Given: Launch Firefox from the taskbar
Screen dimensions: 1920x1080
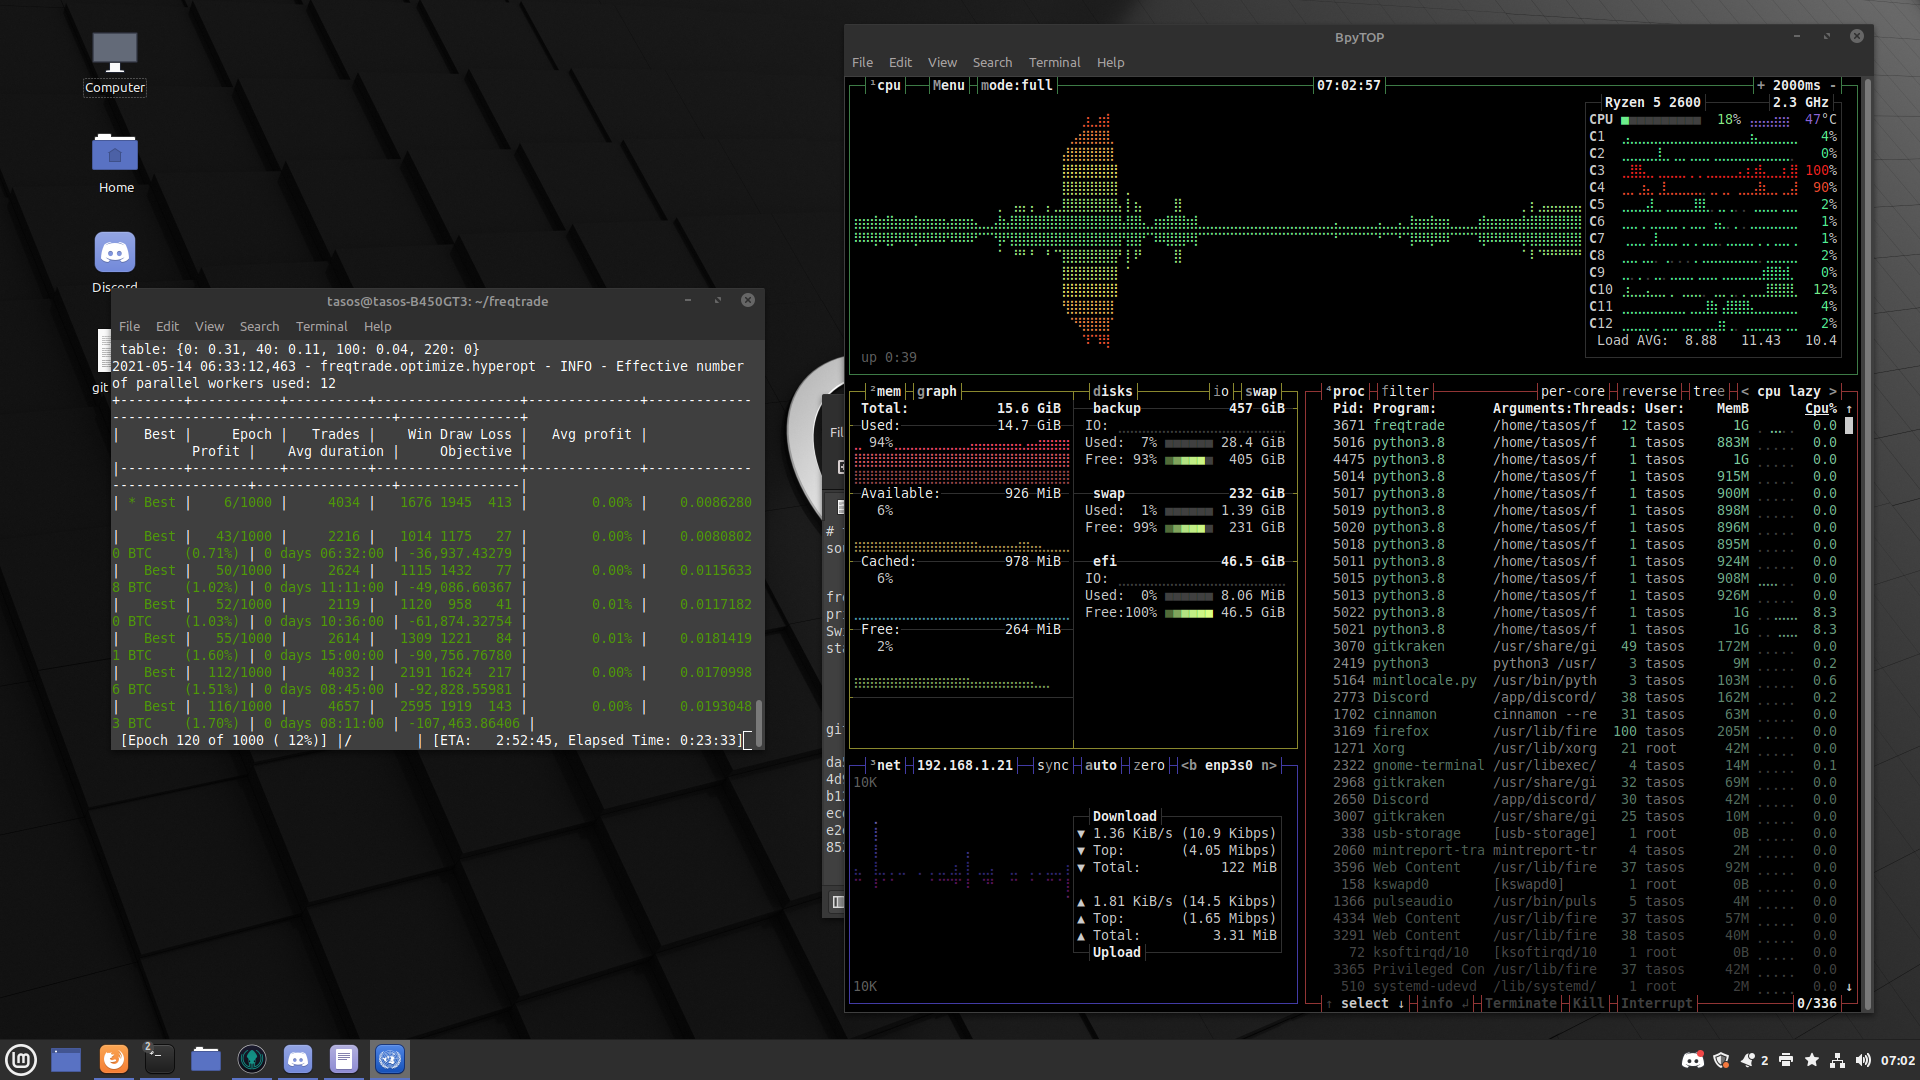Looking at the screenshot, I should pos(113,1059).
